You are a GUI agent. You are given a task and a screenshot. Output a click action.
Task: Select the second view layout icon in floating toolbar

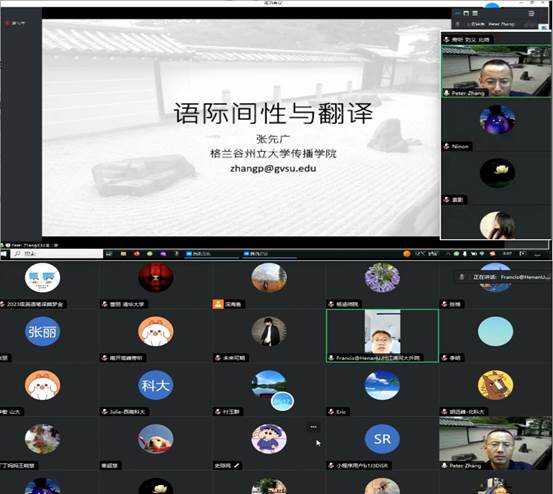click(x=466, y=13)
